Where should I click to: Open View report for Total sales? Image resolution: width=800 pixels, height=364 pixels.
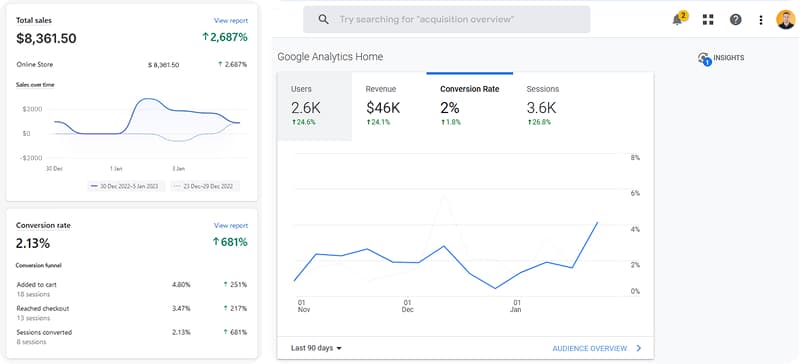pyautogui.click(x=231, y=21)
